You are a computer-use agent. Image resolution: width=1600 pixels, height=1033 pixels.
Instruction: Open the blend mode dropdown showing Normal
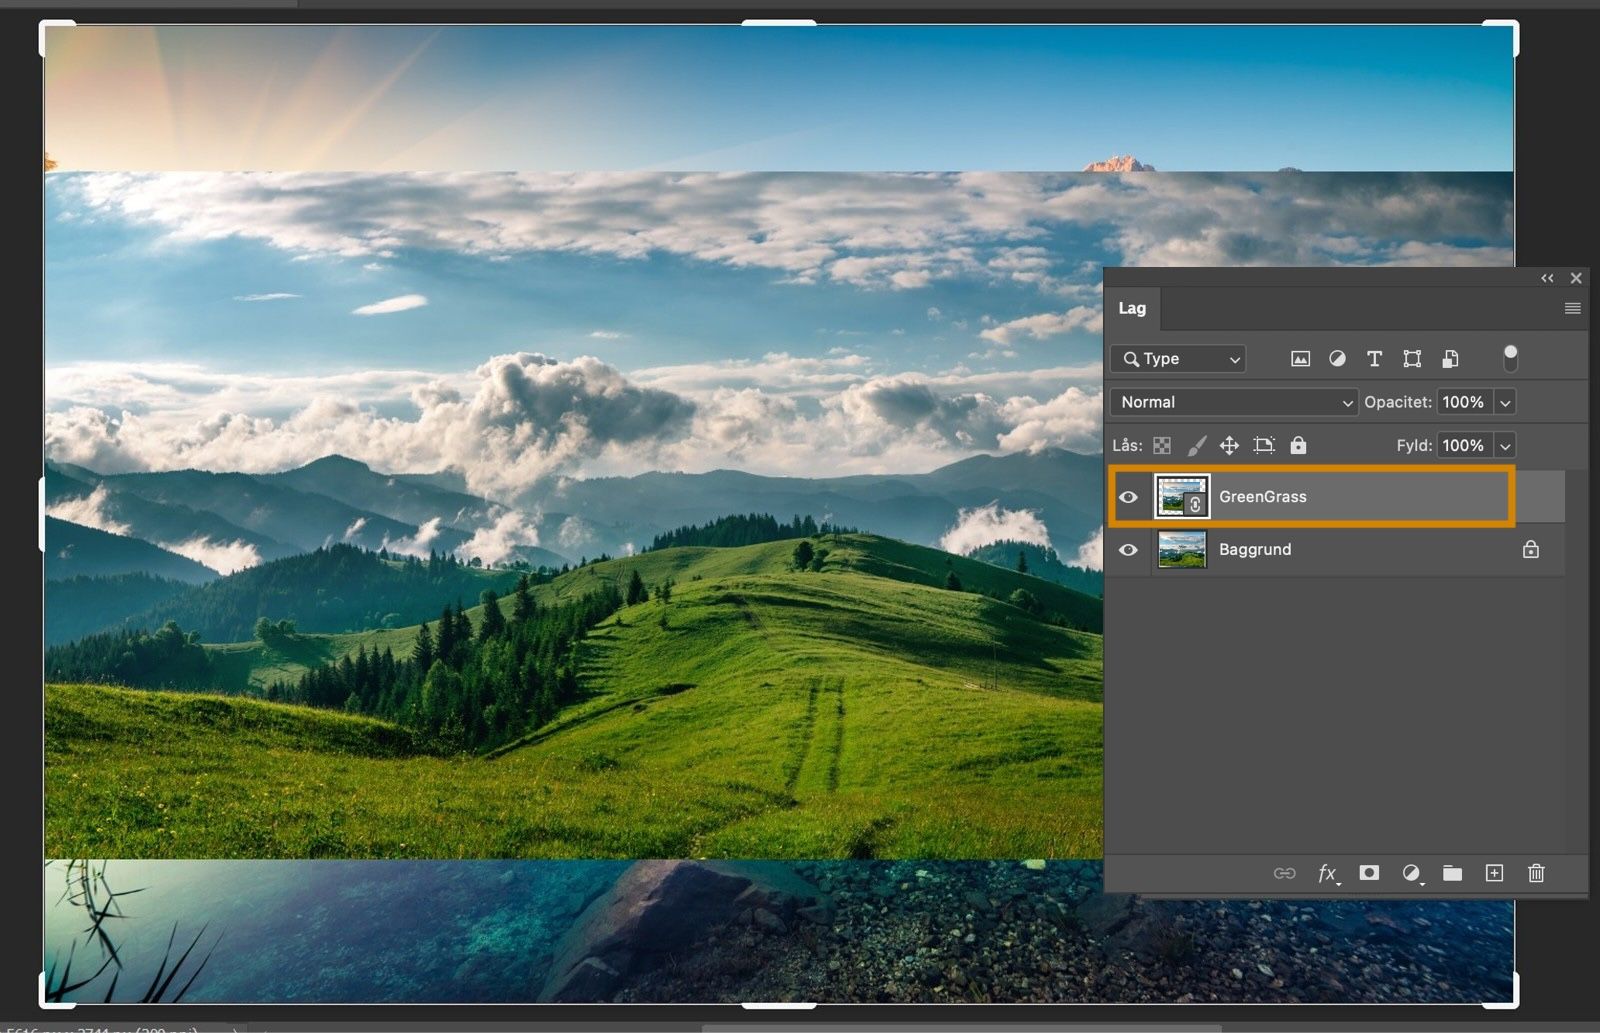[x=1233, y=401]
